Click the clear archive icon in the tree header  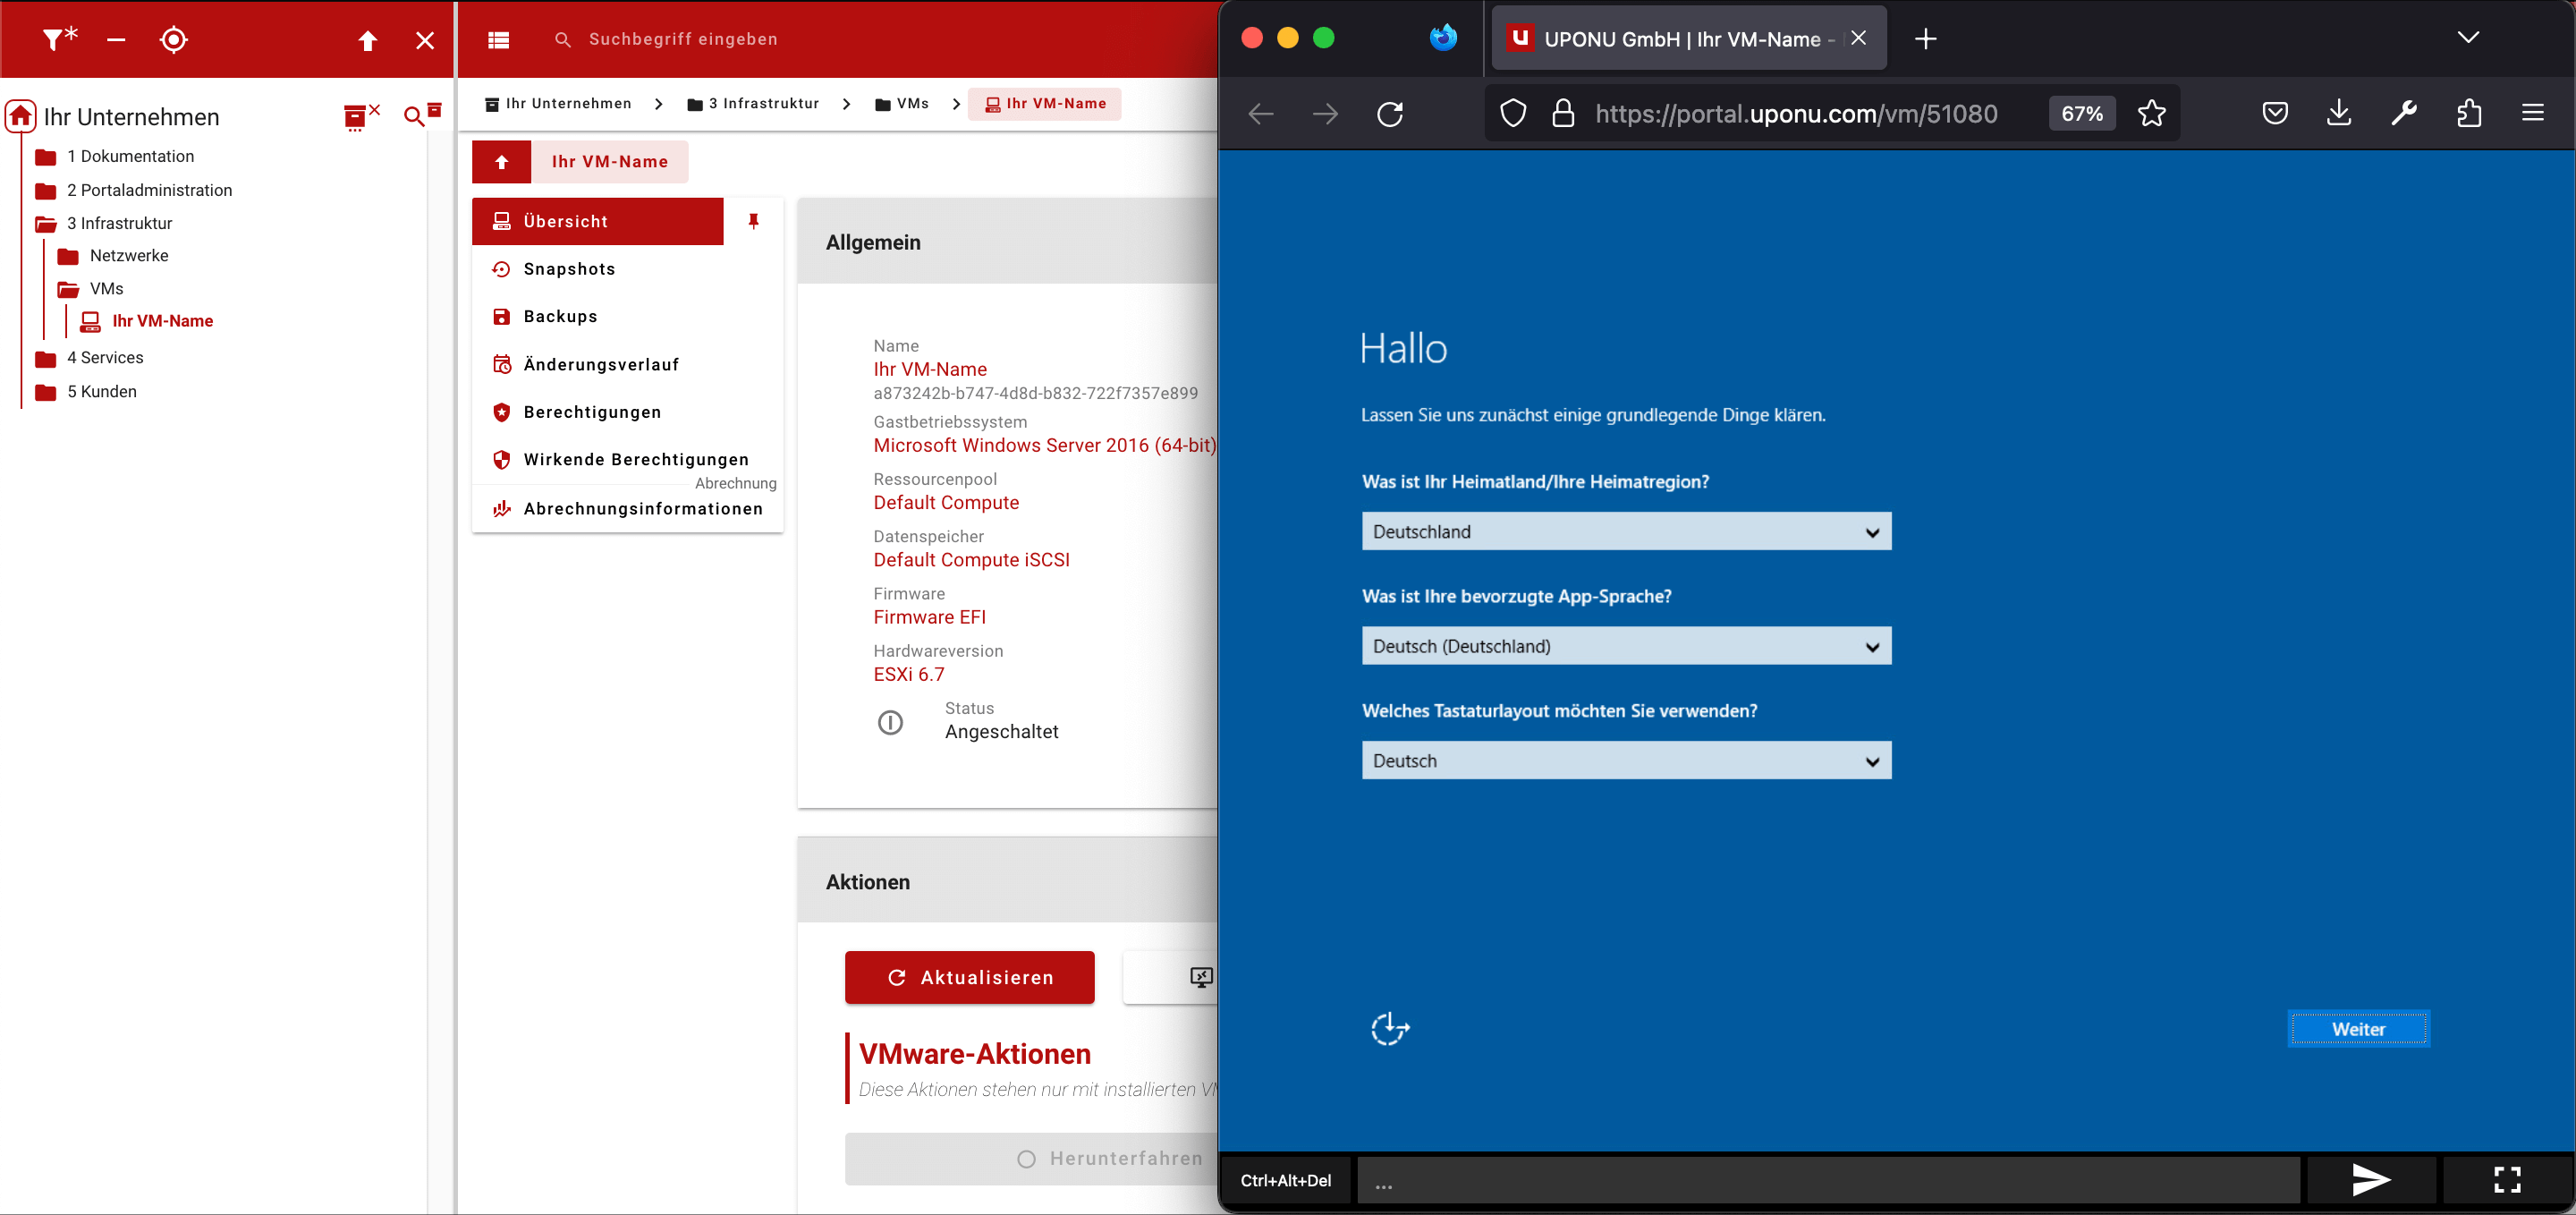click(x=361, y=117)
